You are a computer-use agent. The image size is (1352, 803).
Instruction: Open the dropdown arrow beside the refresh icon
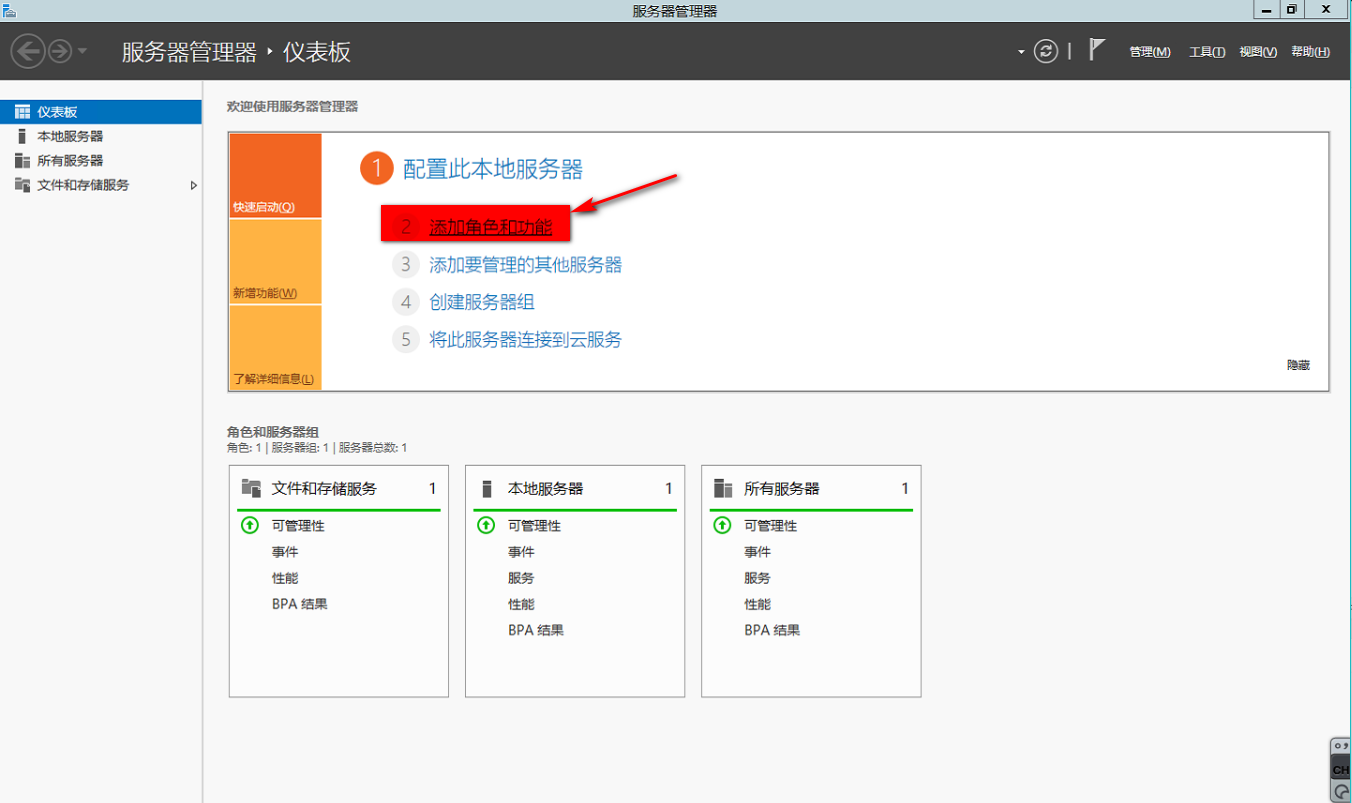pos(1021,52)
